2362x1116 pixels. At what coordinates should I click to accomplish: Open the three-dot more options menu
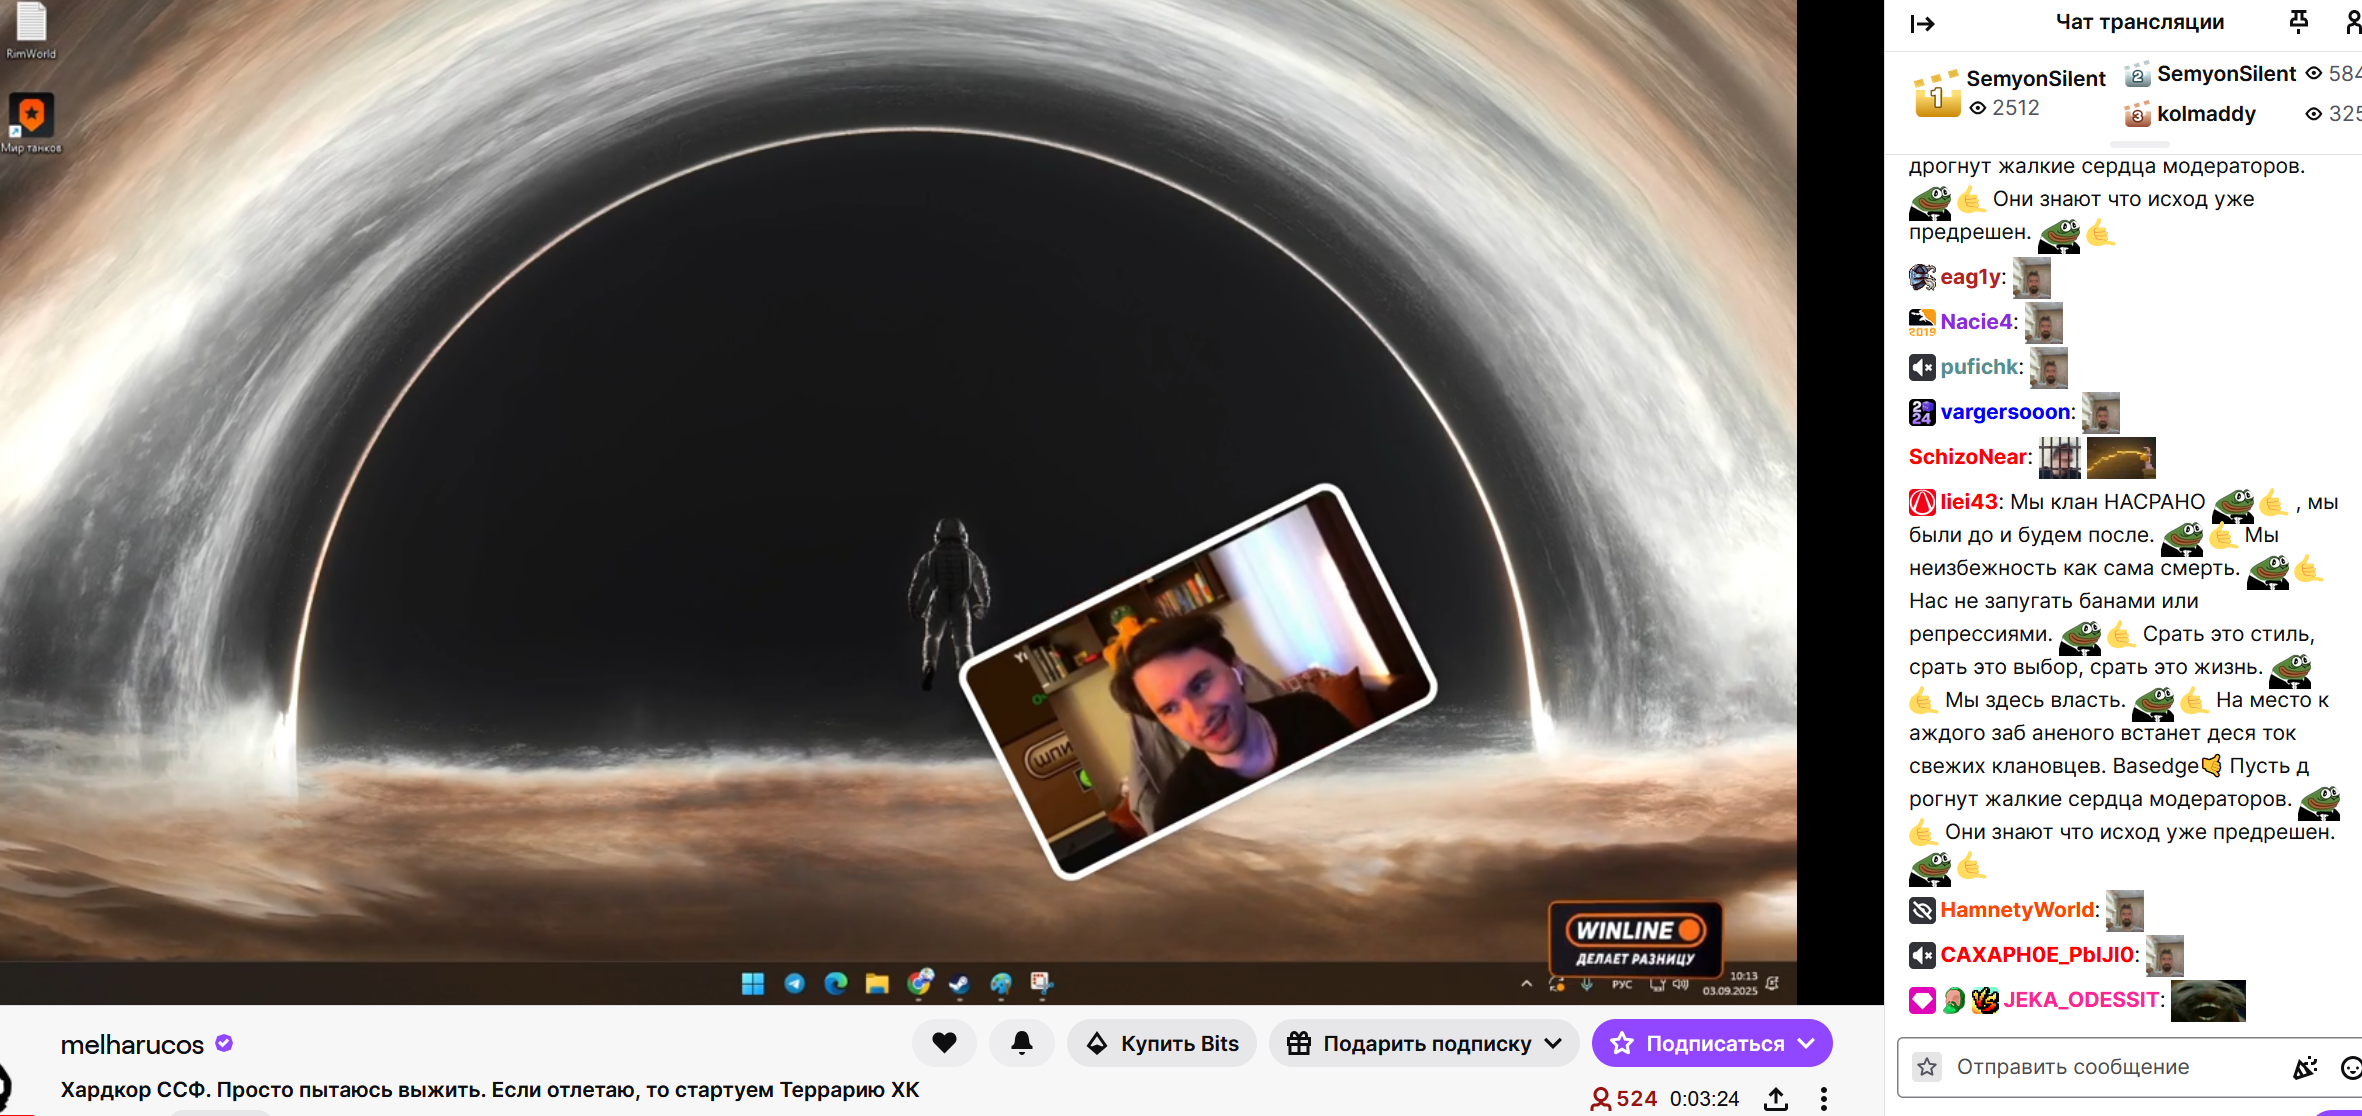[1824, 1098]
